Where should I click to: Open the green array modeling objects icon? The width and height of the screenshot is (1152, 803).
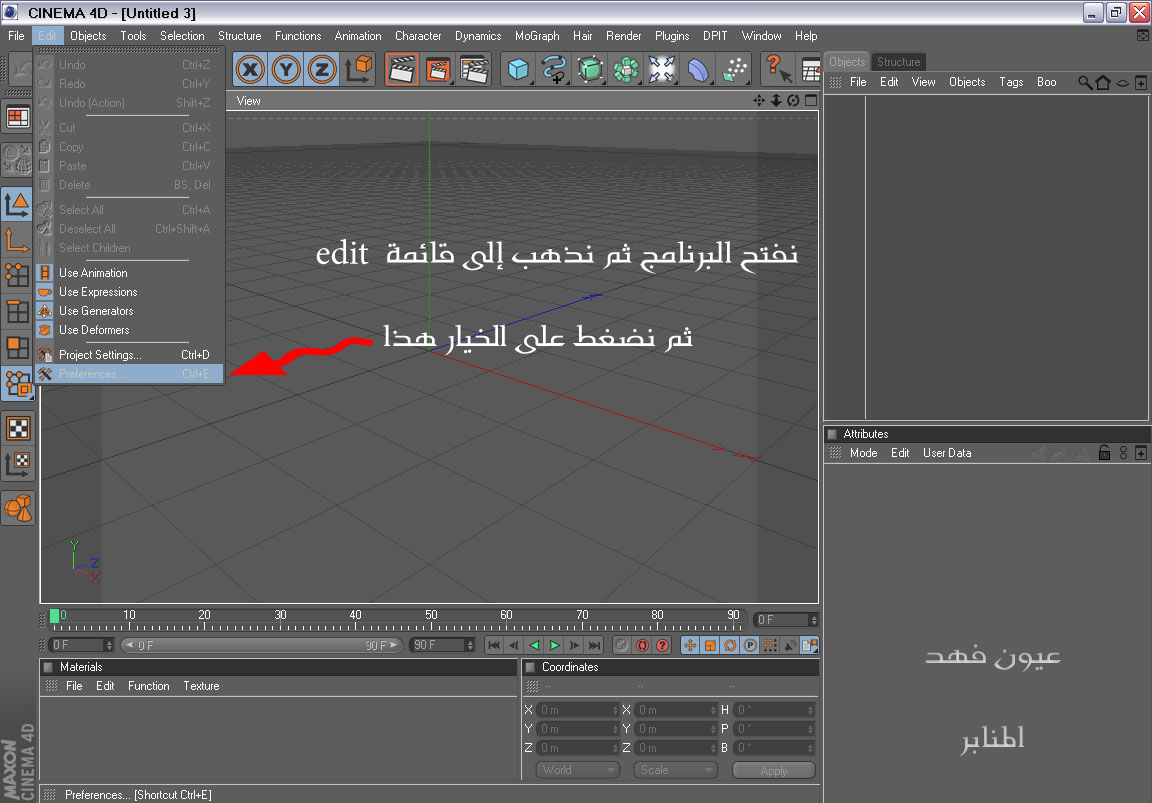pos(625,70)
